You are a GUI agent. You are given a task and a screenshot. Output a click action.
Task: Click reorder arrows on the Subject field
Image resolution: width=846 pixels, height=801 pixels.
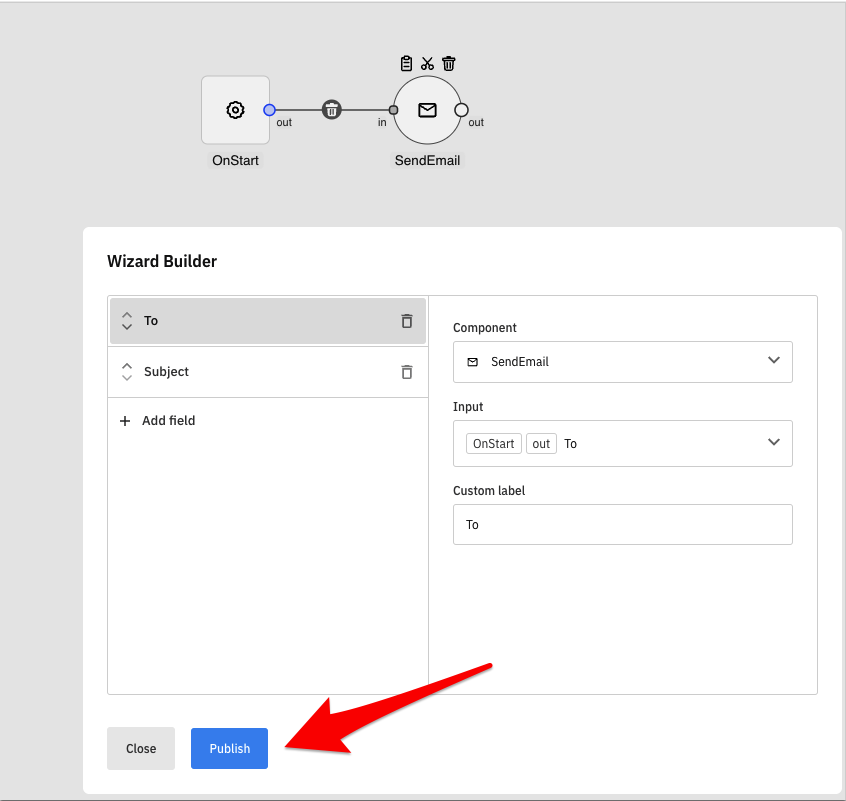tap(127, 372)
